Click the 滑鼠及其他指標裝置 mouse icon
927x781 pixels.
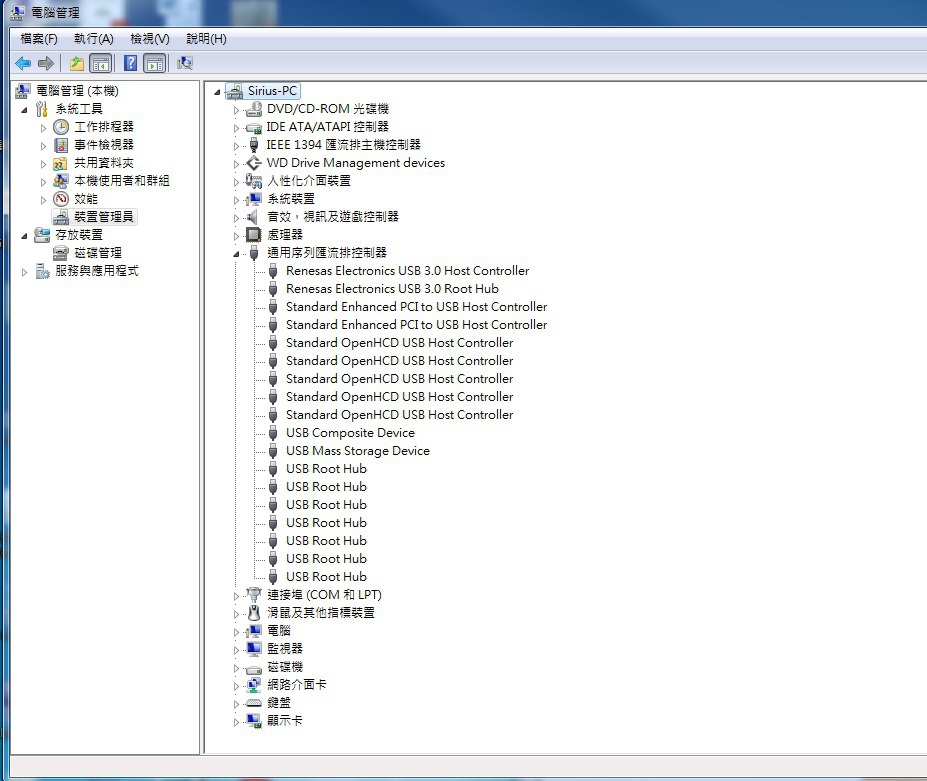coord(254,613)
